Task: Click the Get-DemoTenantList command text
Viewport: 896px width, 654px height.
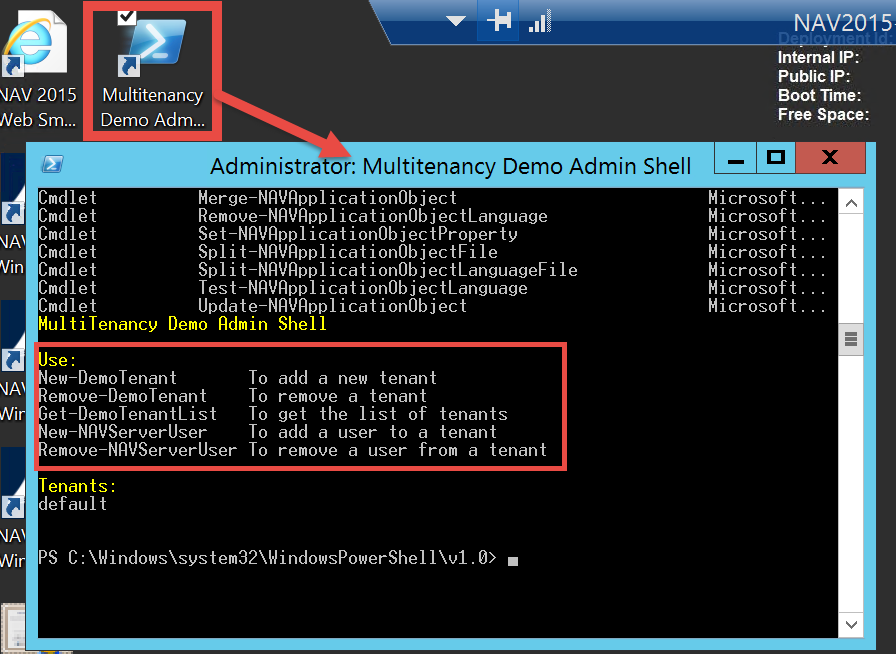Action: [127, 414]
